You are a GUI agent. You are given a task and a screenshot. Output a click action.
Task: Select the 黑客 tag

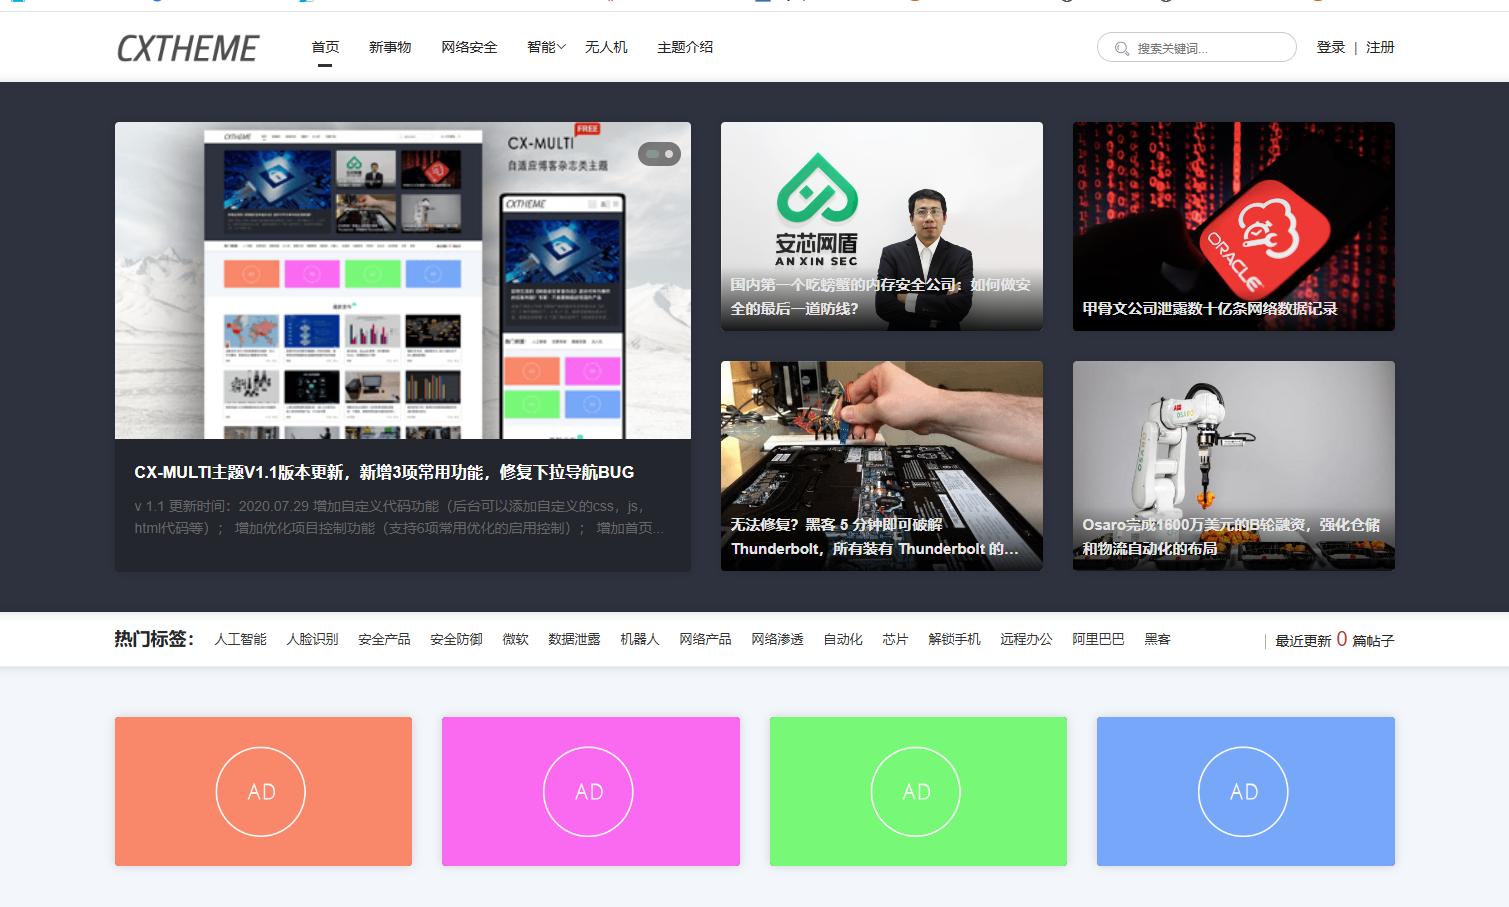pos(1157,639)
